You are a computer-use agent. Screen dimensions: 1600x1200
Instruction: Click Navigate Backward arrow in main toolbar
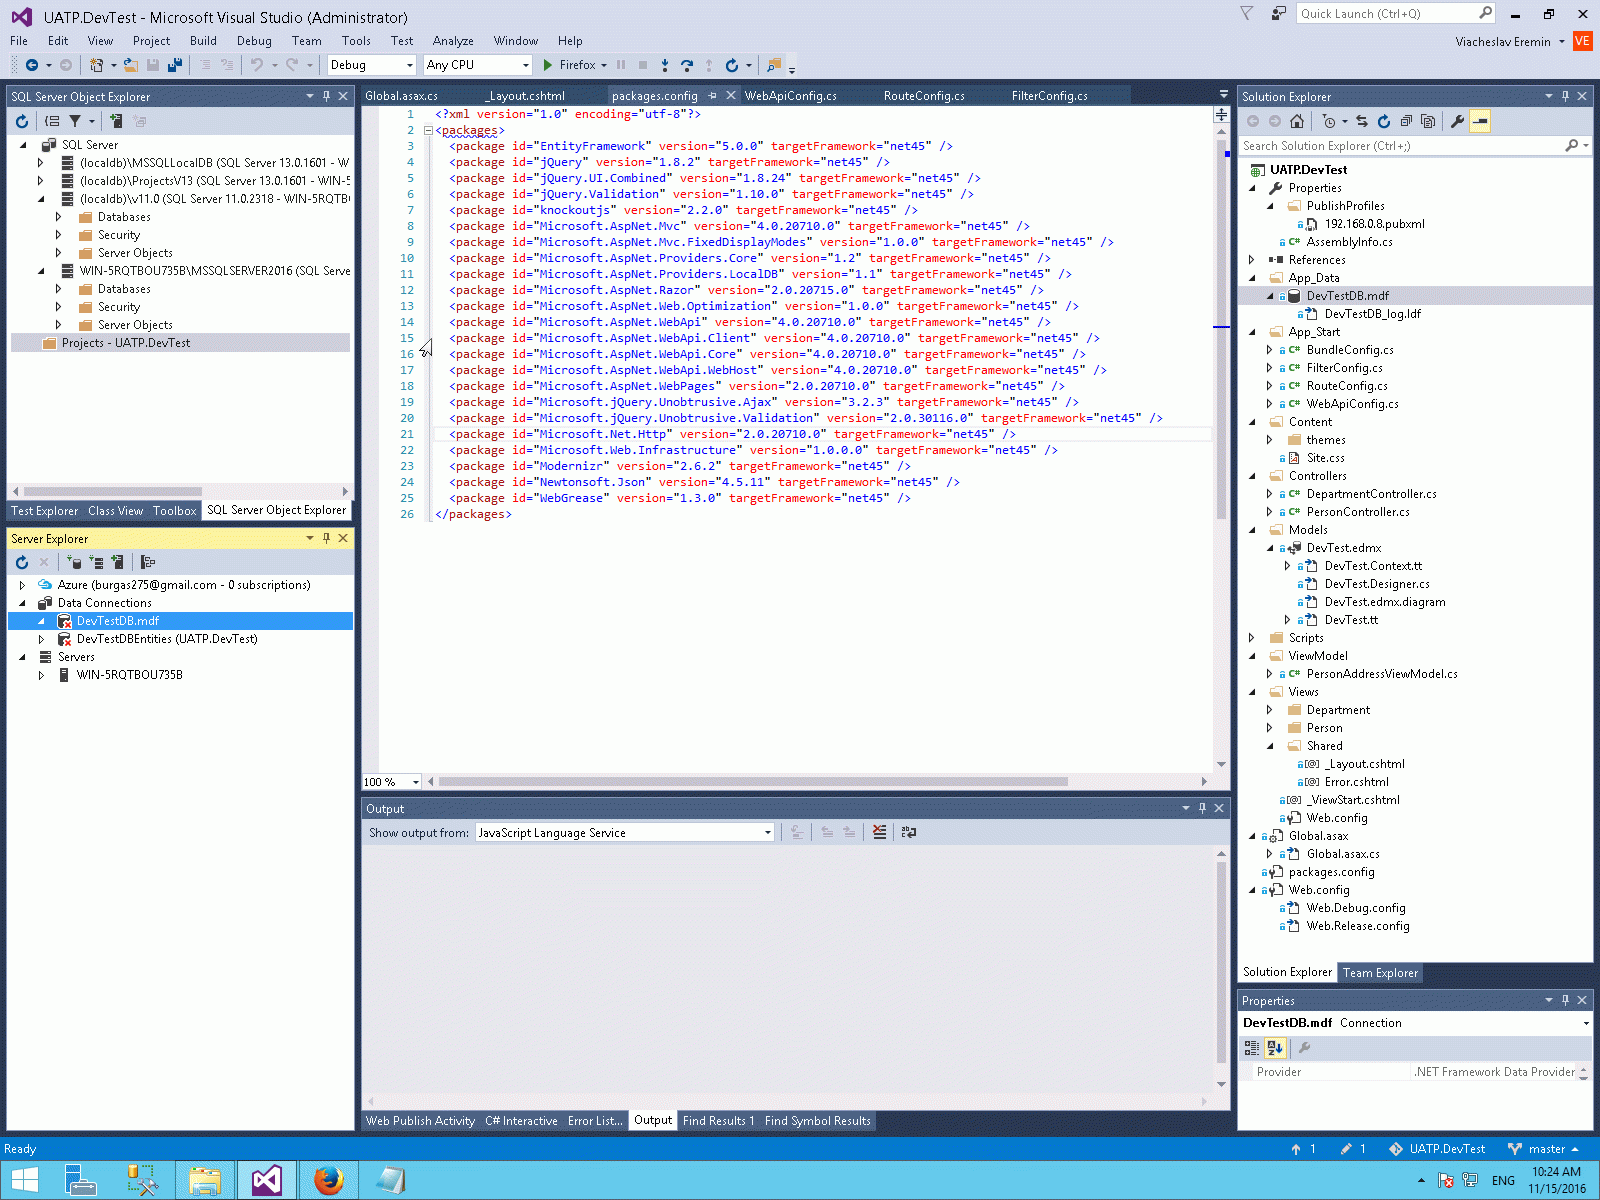(x=32, y=65)
